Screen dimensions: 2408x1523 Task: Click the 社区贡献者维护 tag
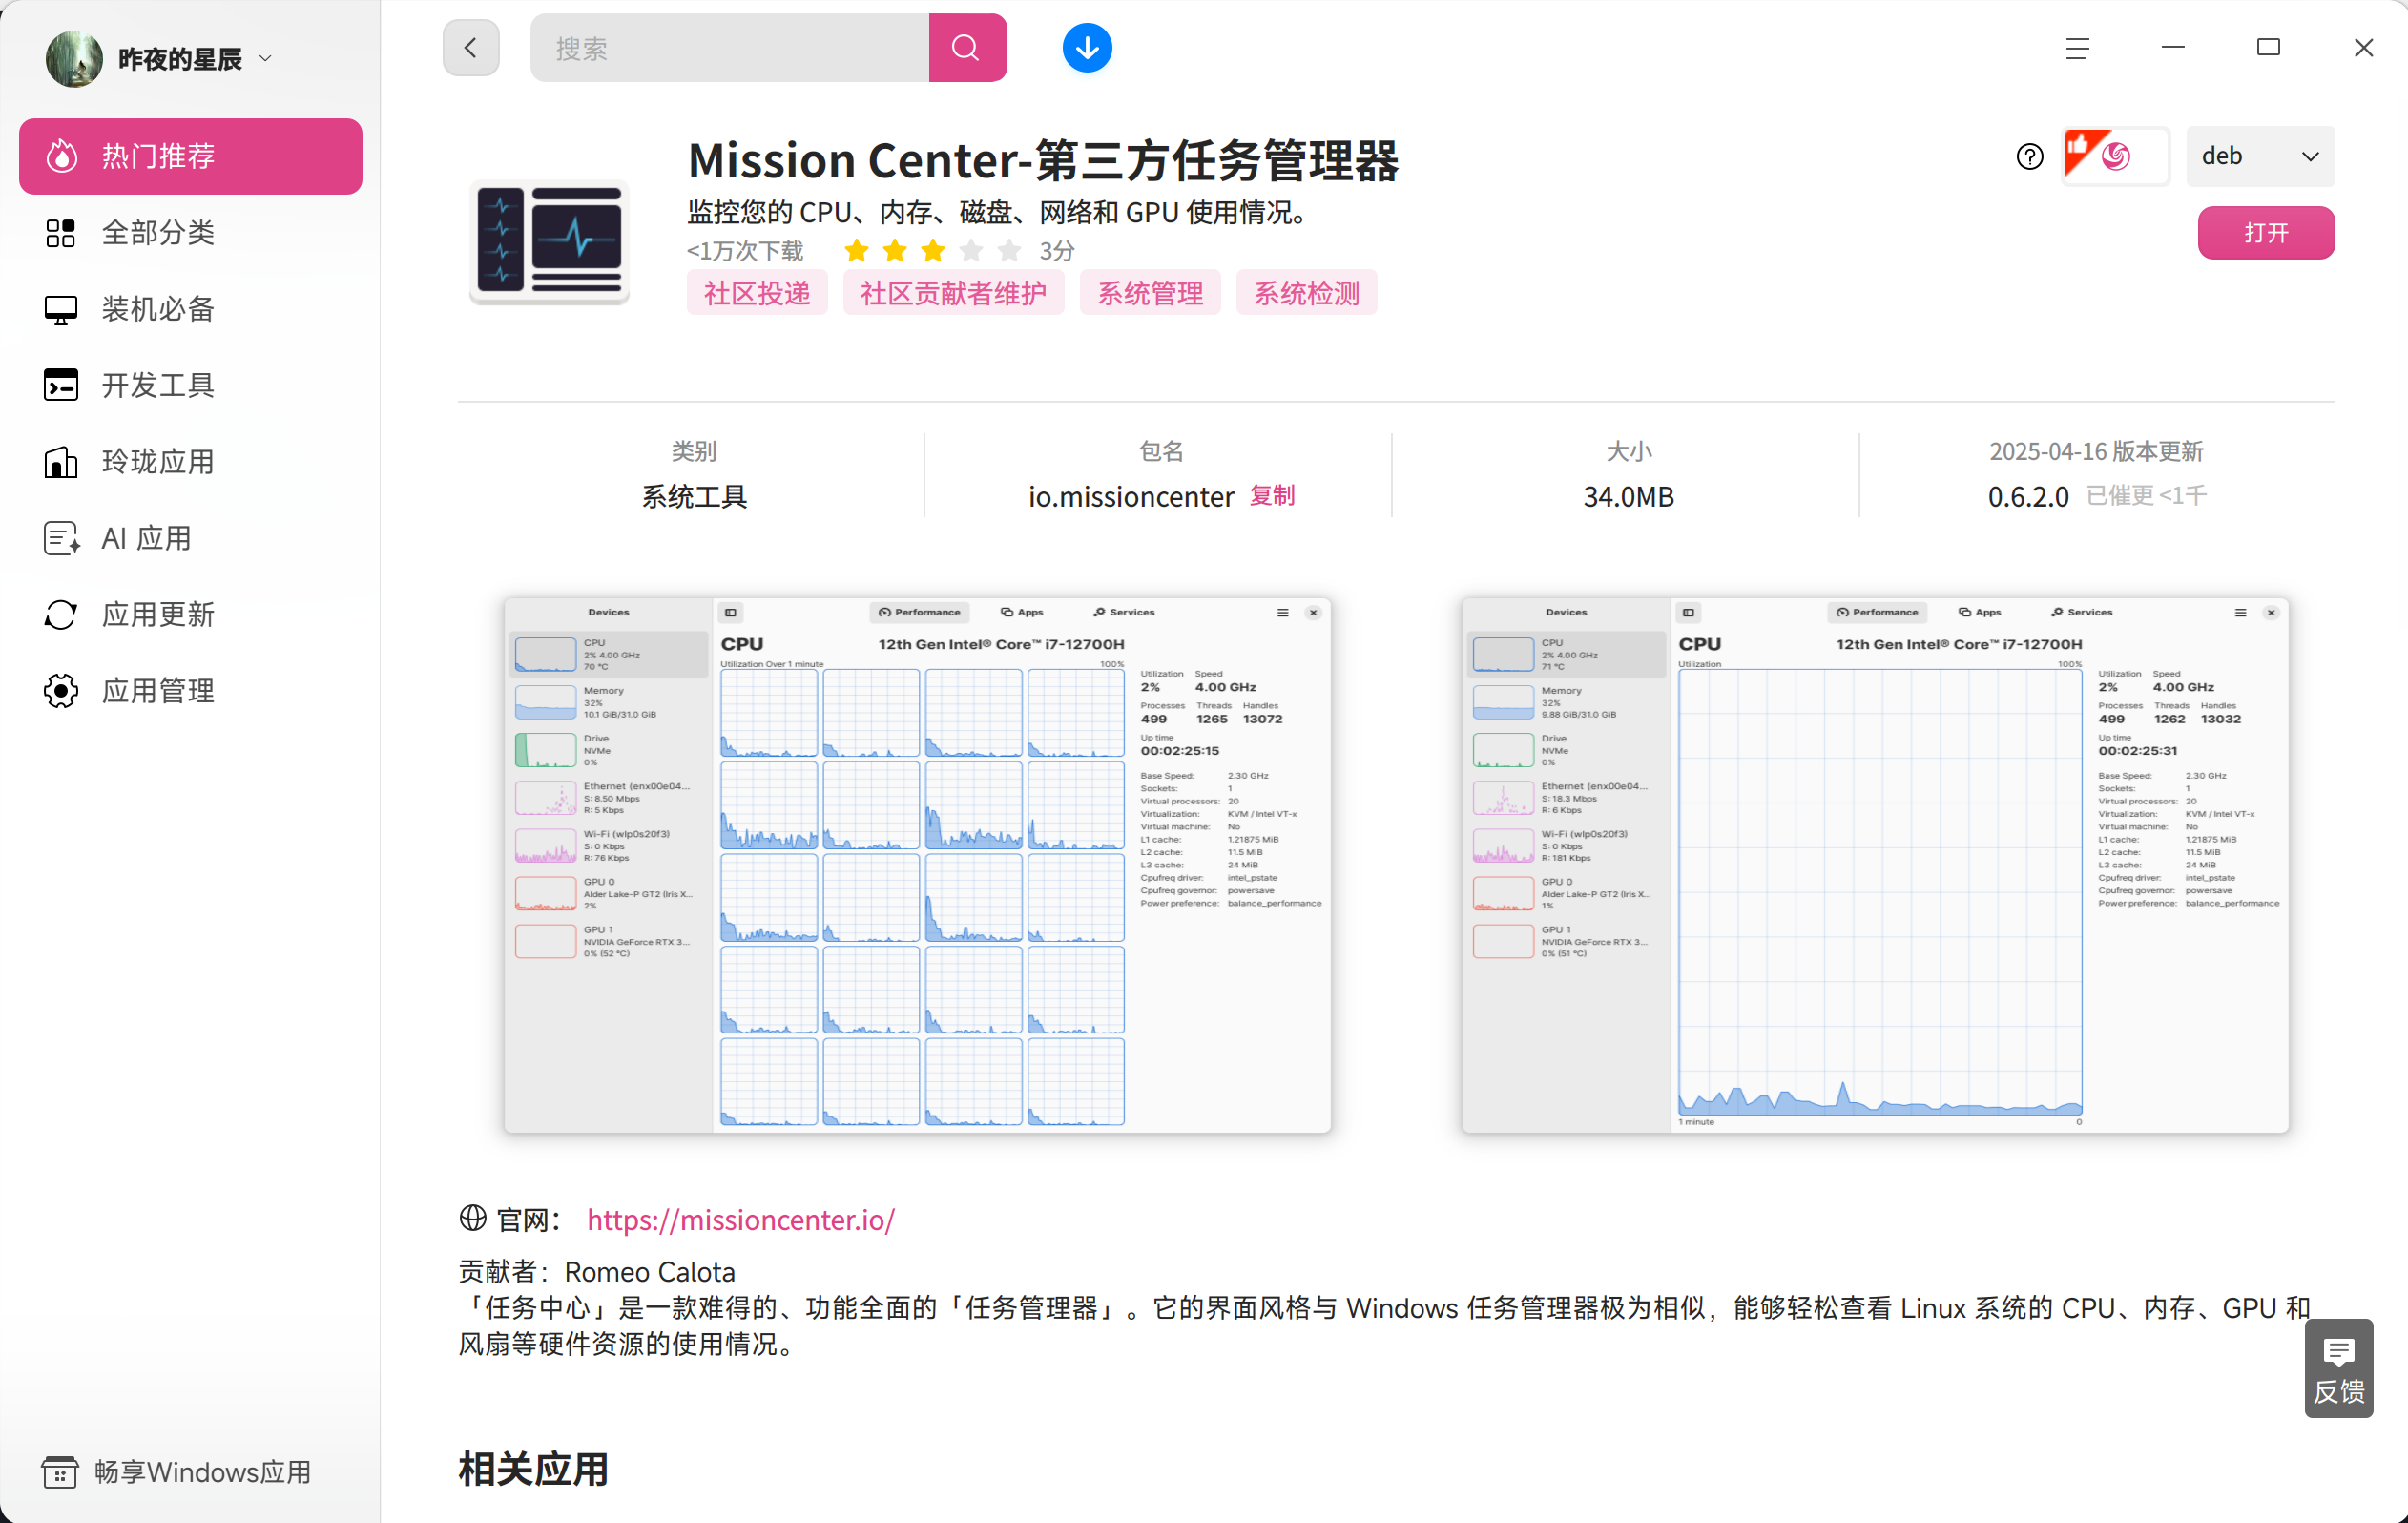tap(953, 292)
